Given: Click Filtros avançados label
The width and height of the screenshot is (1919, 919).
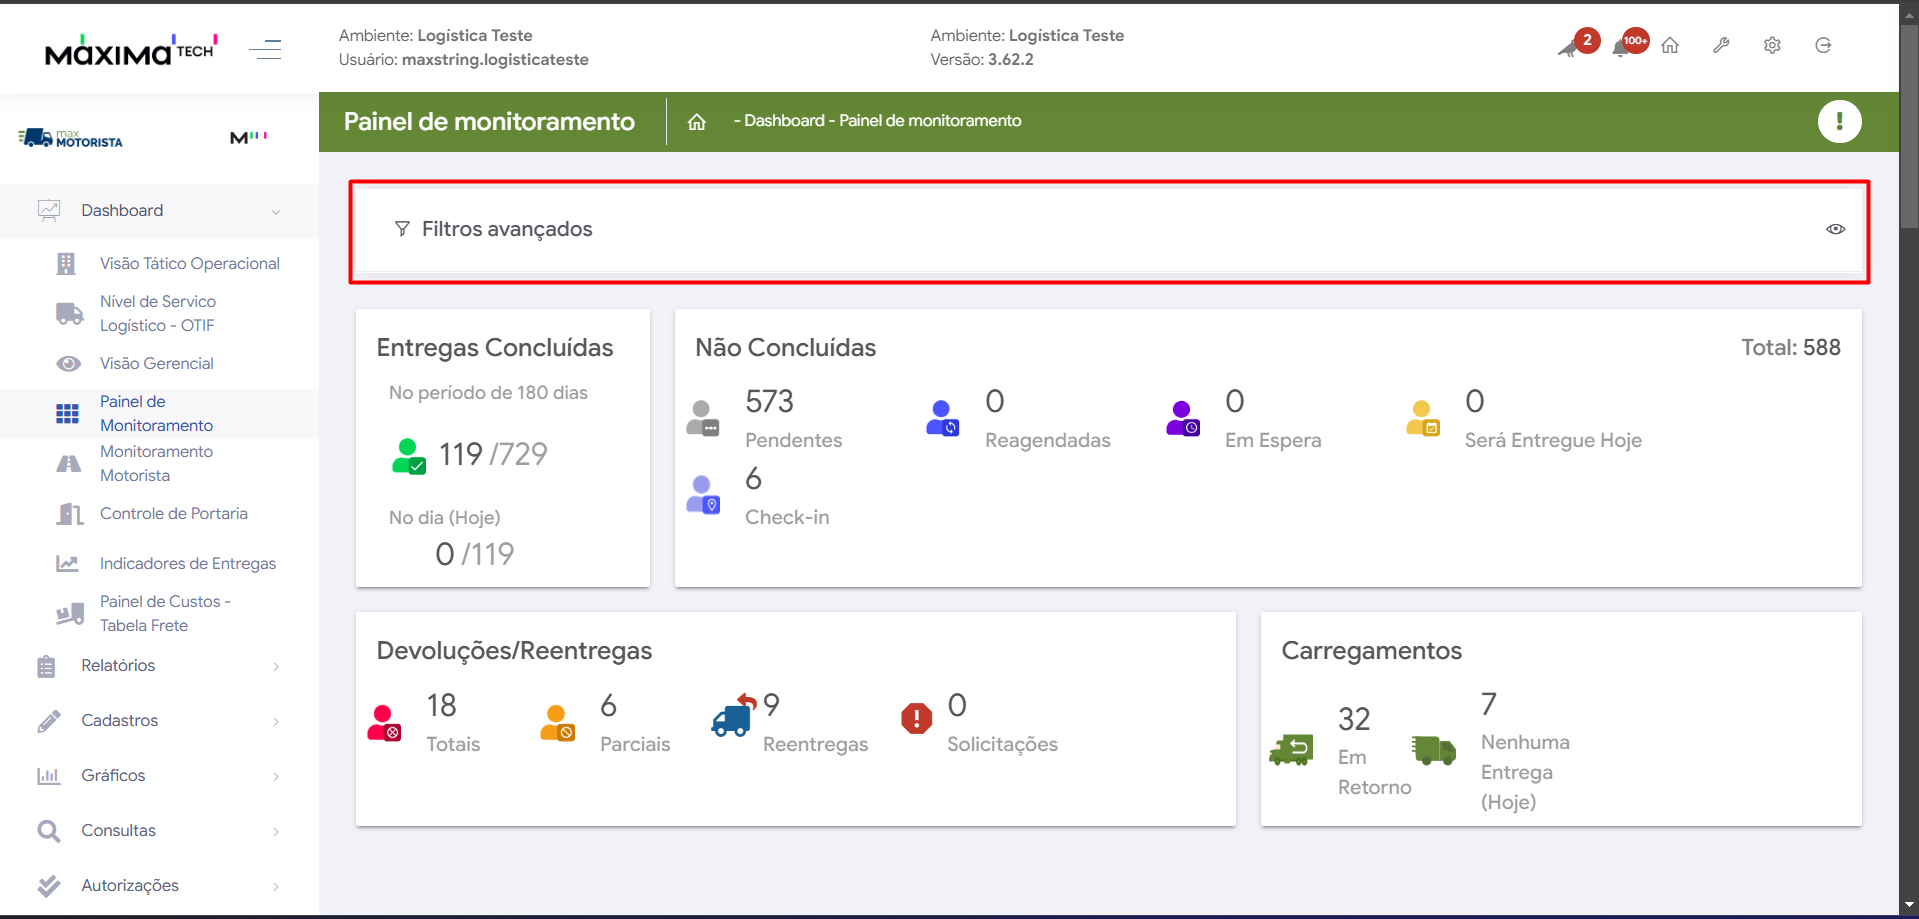Looking at the screenshot, I should [x=506, y=229].
